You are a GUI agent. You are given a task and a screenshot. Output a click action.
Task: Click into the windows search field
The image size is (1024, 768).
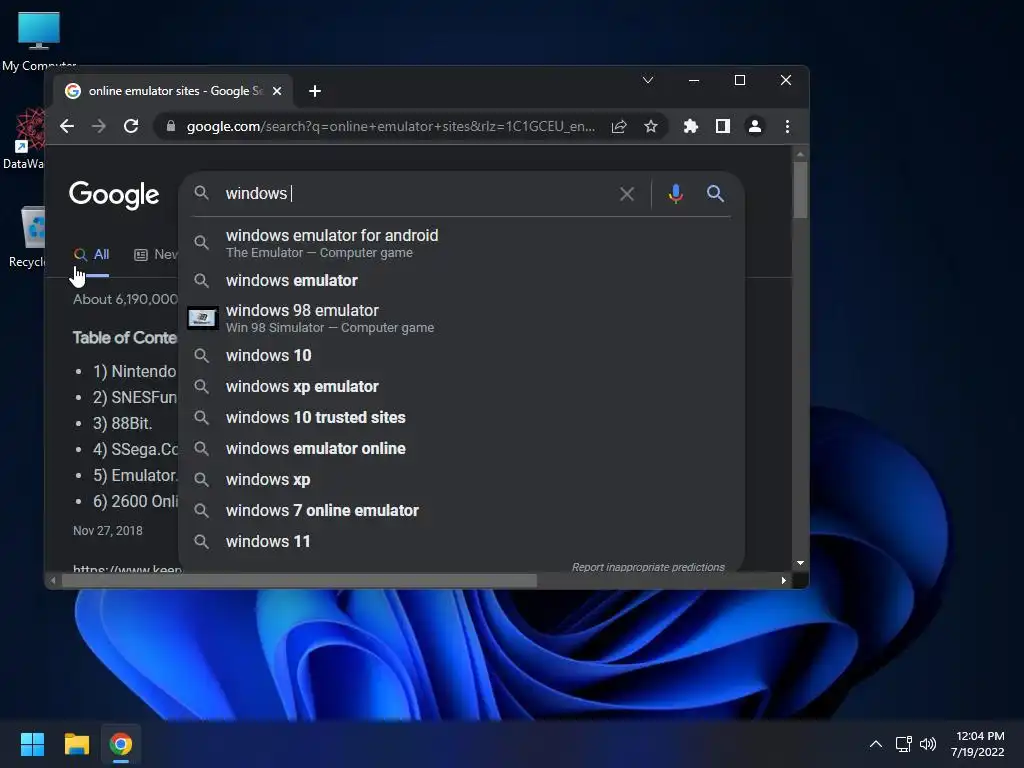pyautogui.click(x=418, y=193)
